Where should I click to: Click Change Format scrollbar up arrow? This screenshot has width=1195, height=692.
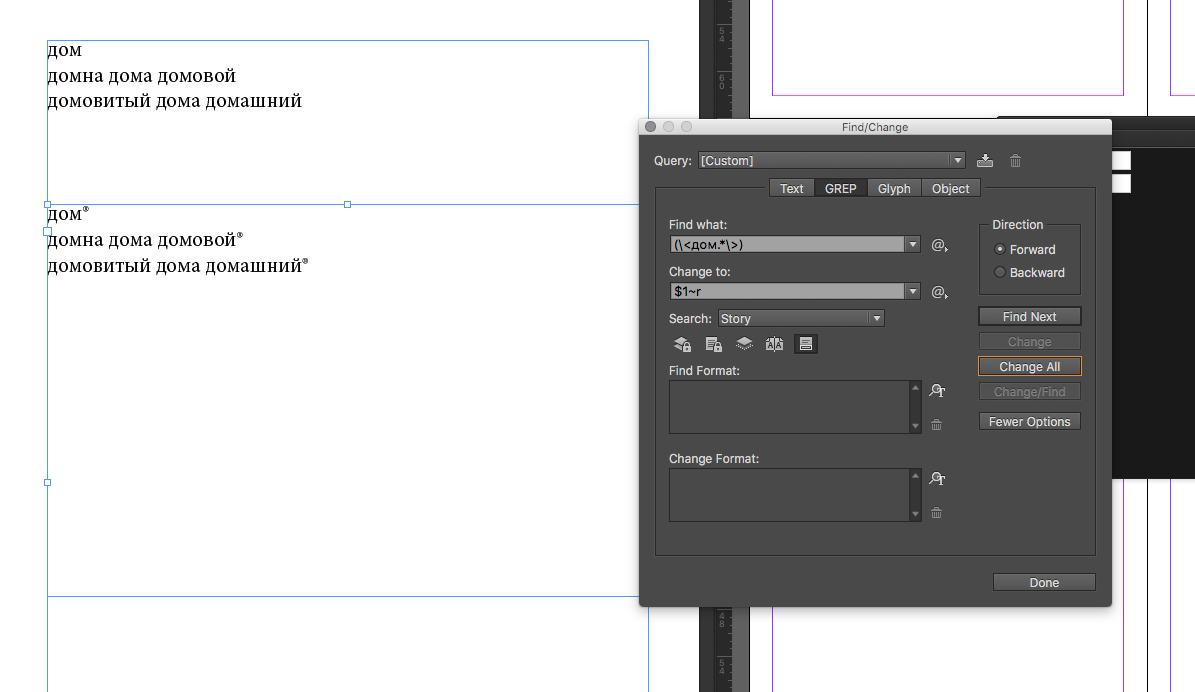915,476
